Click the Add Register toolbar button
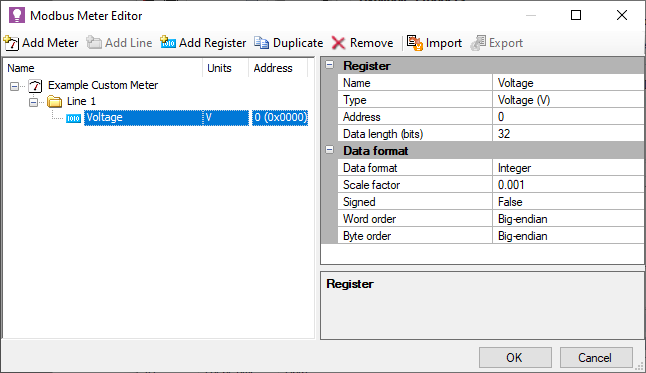 pyautogui.click(x=203, y=43)
